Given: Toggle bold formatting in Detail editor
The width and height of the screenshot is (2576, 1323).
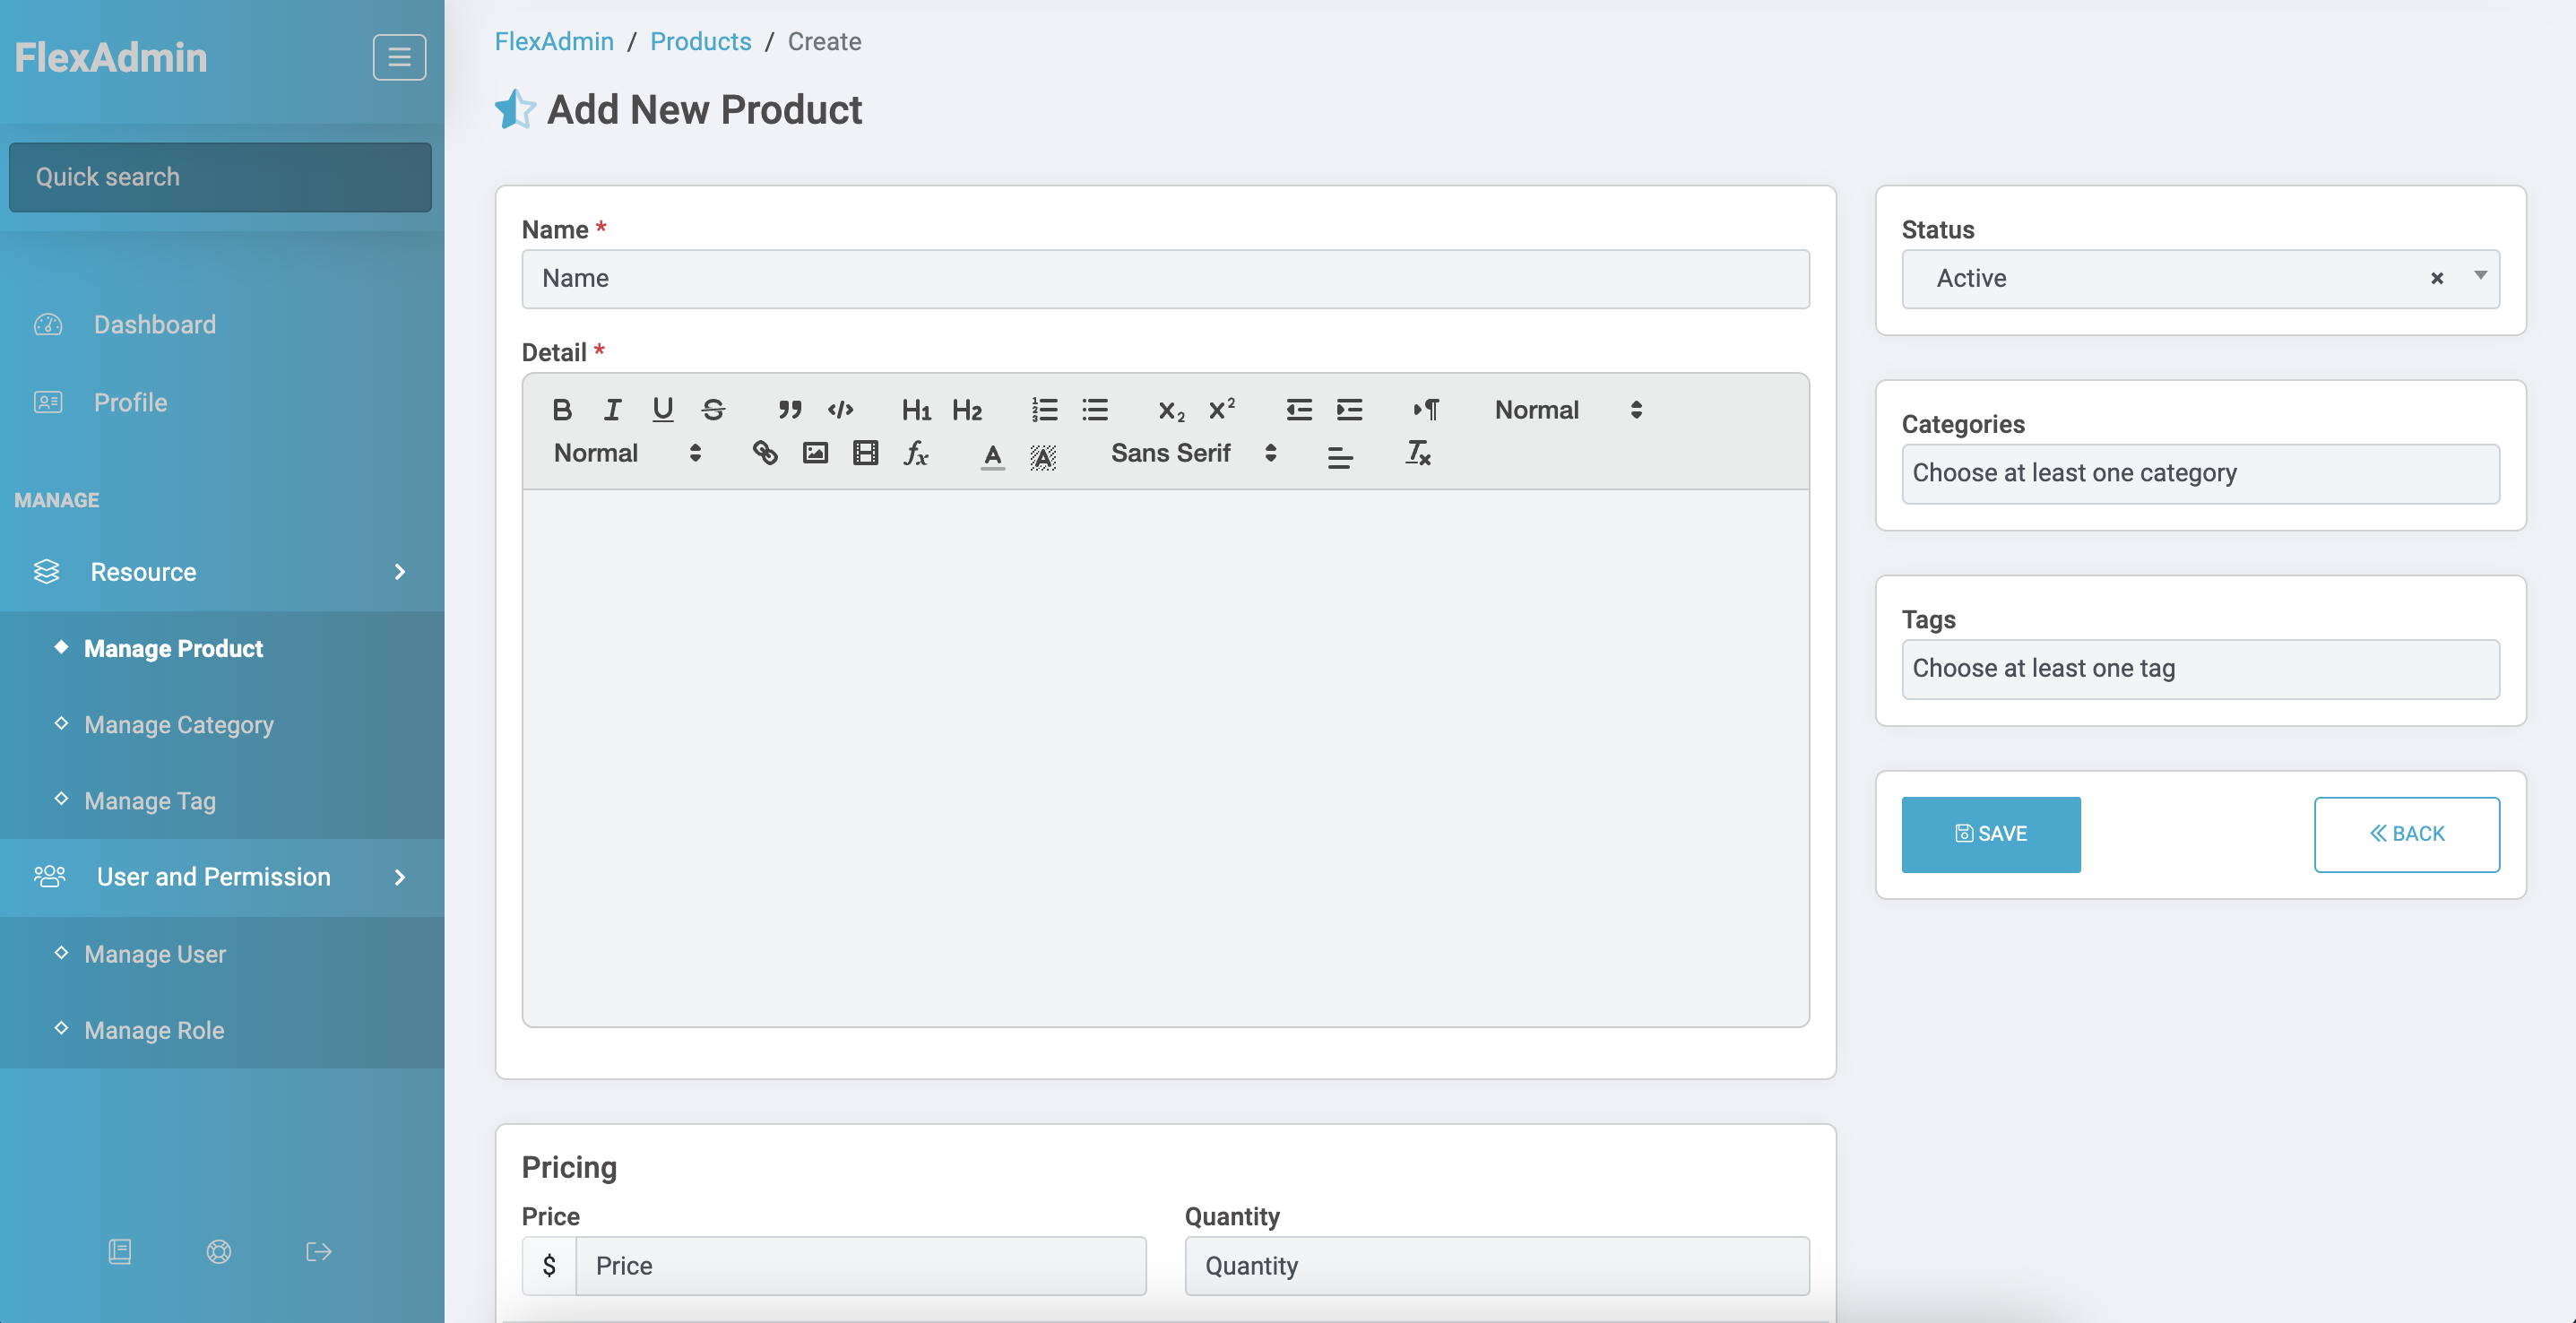Looking at the screenshot, I should [x=562, y=410].
